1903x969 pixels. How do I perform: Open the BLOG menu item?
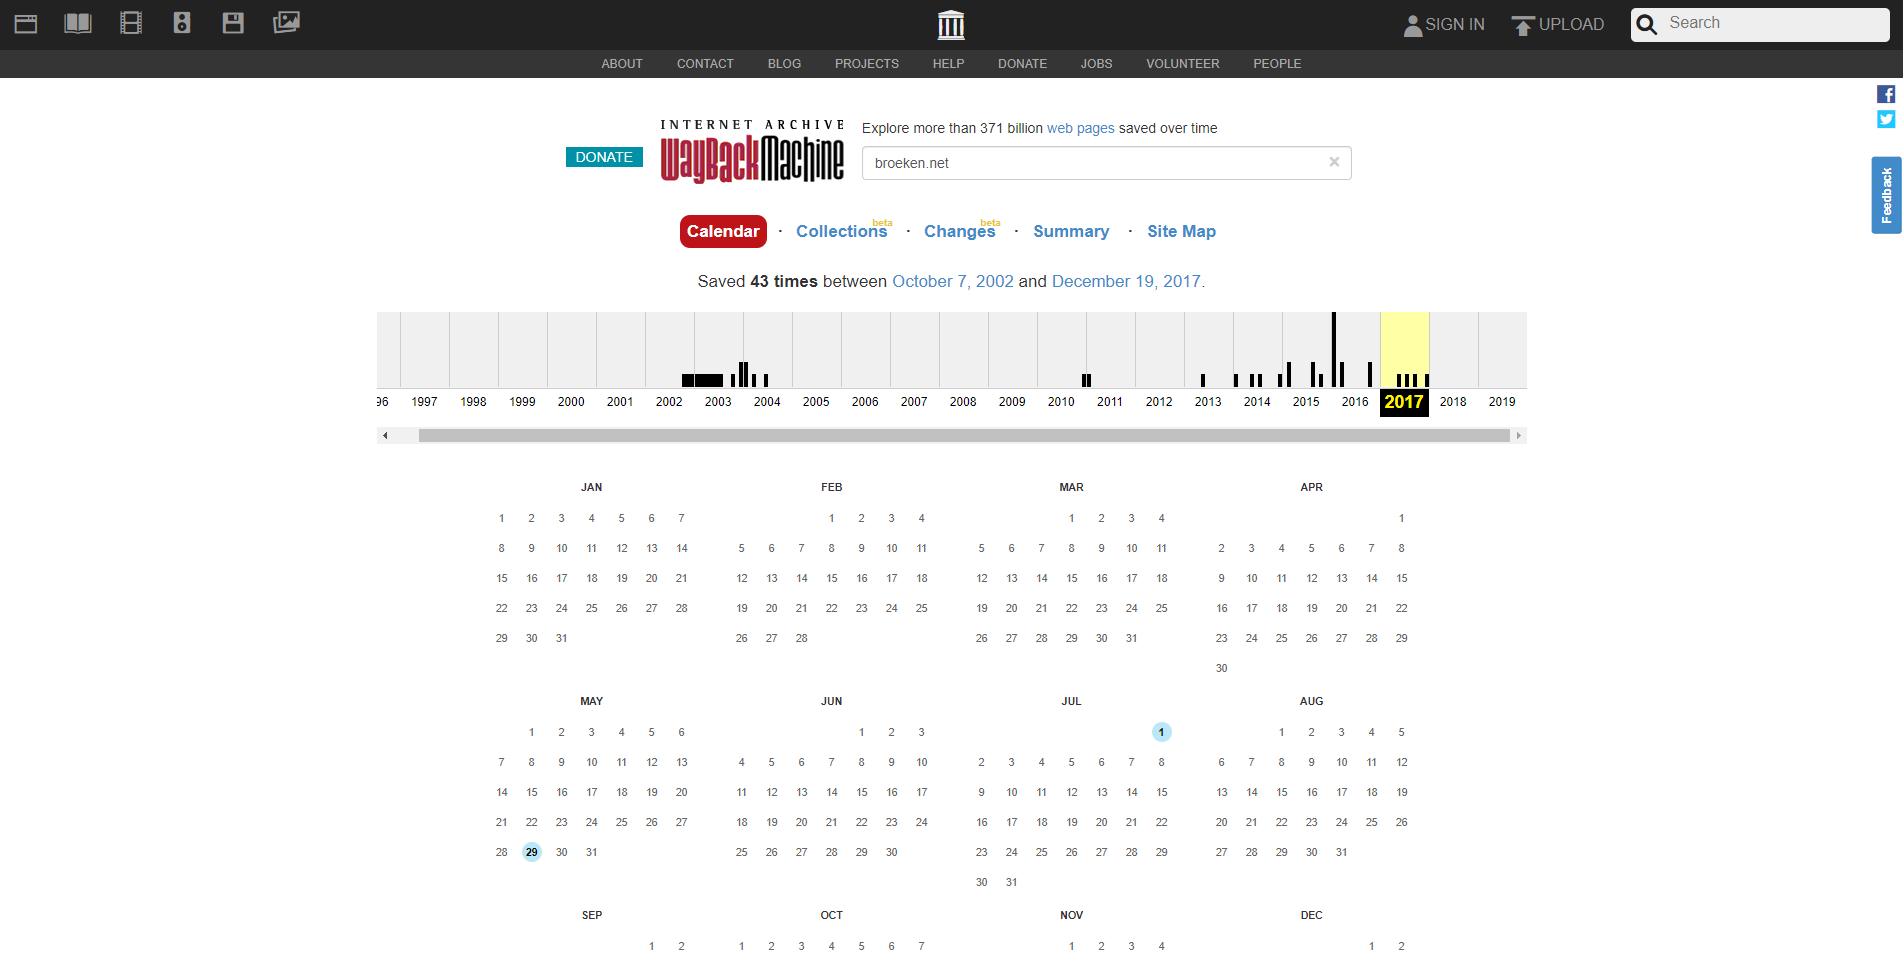coord(784,64)
